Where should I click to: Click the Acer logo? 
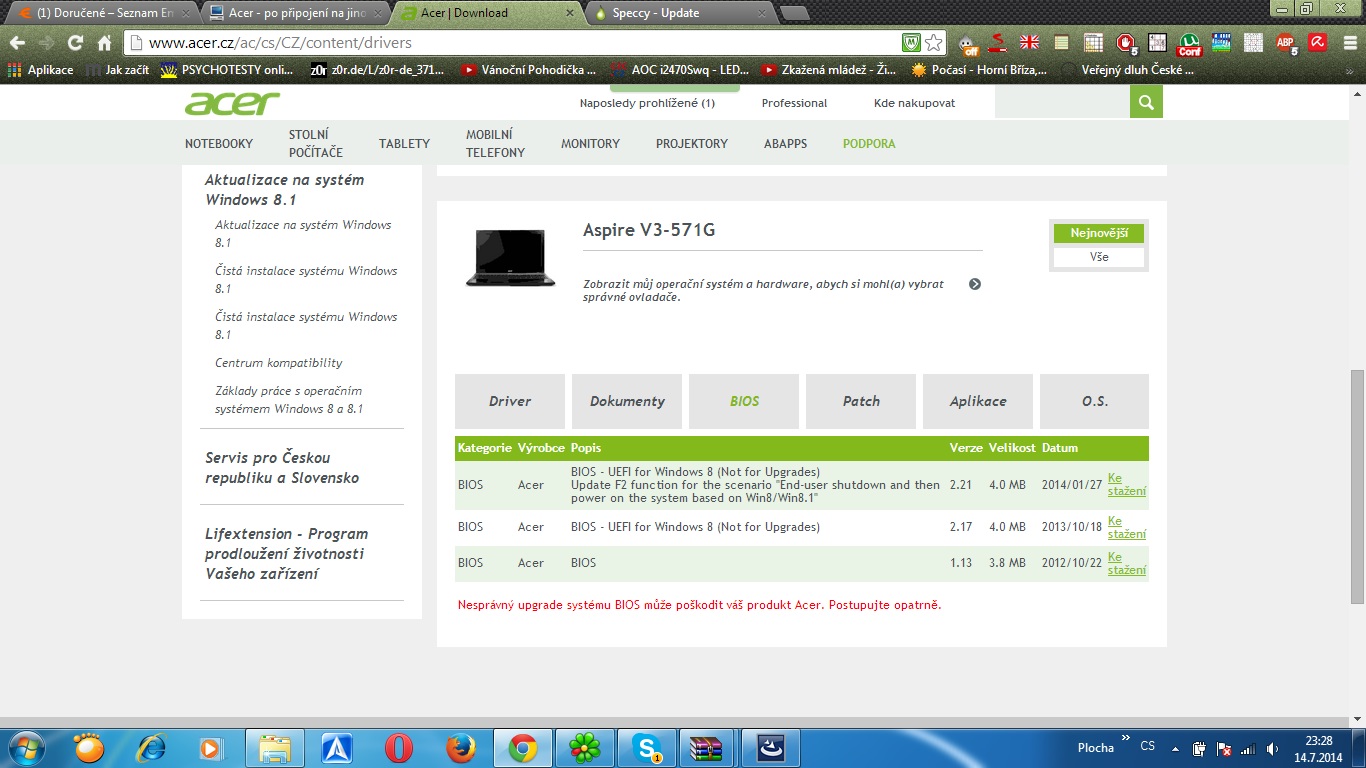point(232,103)
